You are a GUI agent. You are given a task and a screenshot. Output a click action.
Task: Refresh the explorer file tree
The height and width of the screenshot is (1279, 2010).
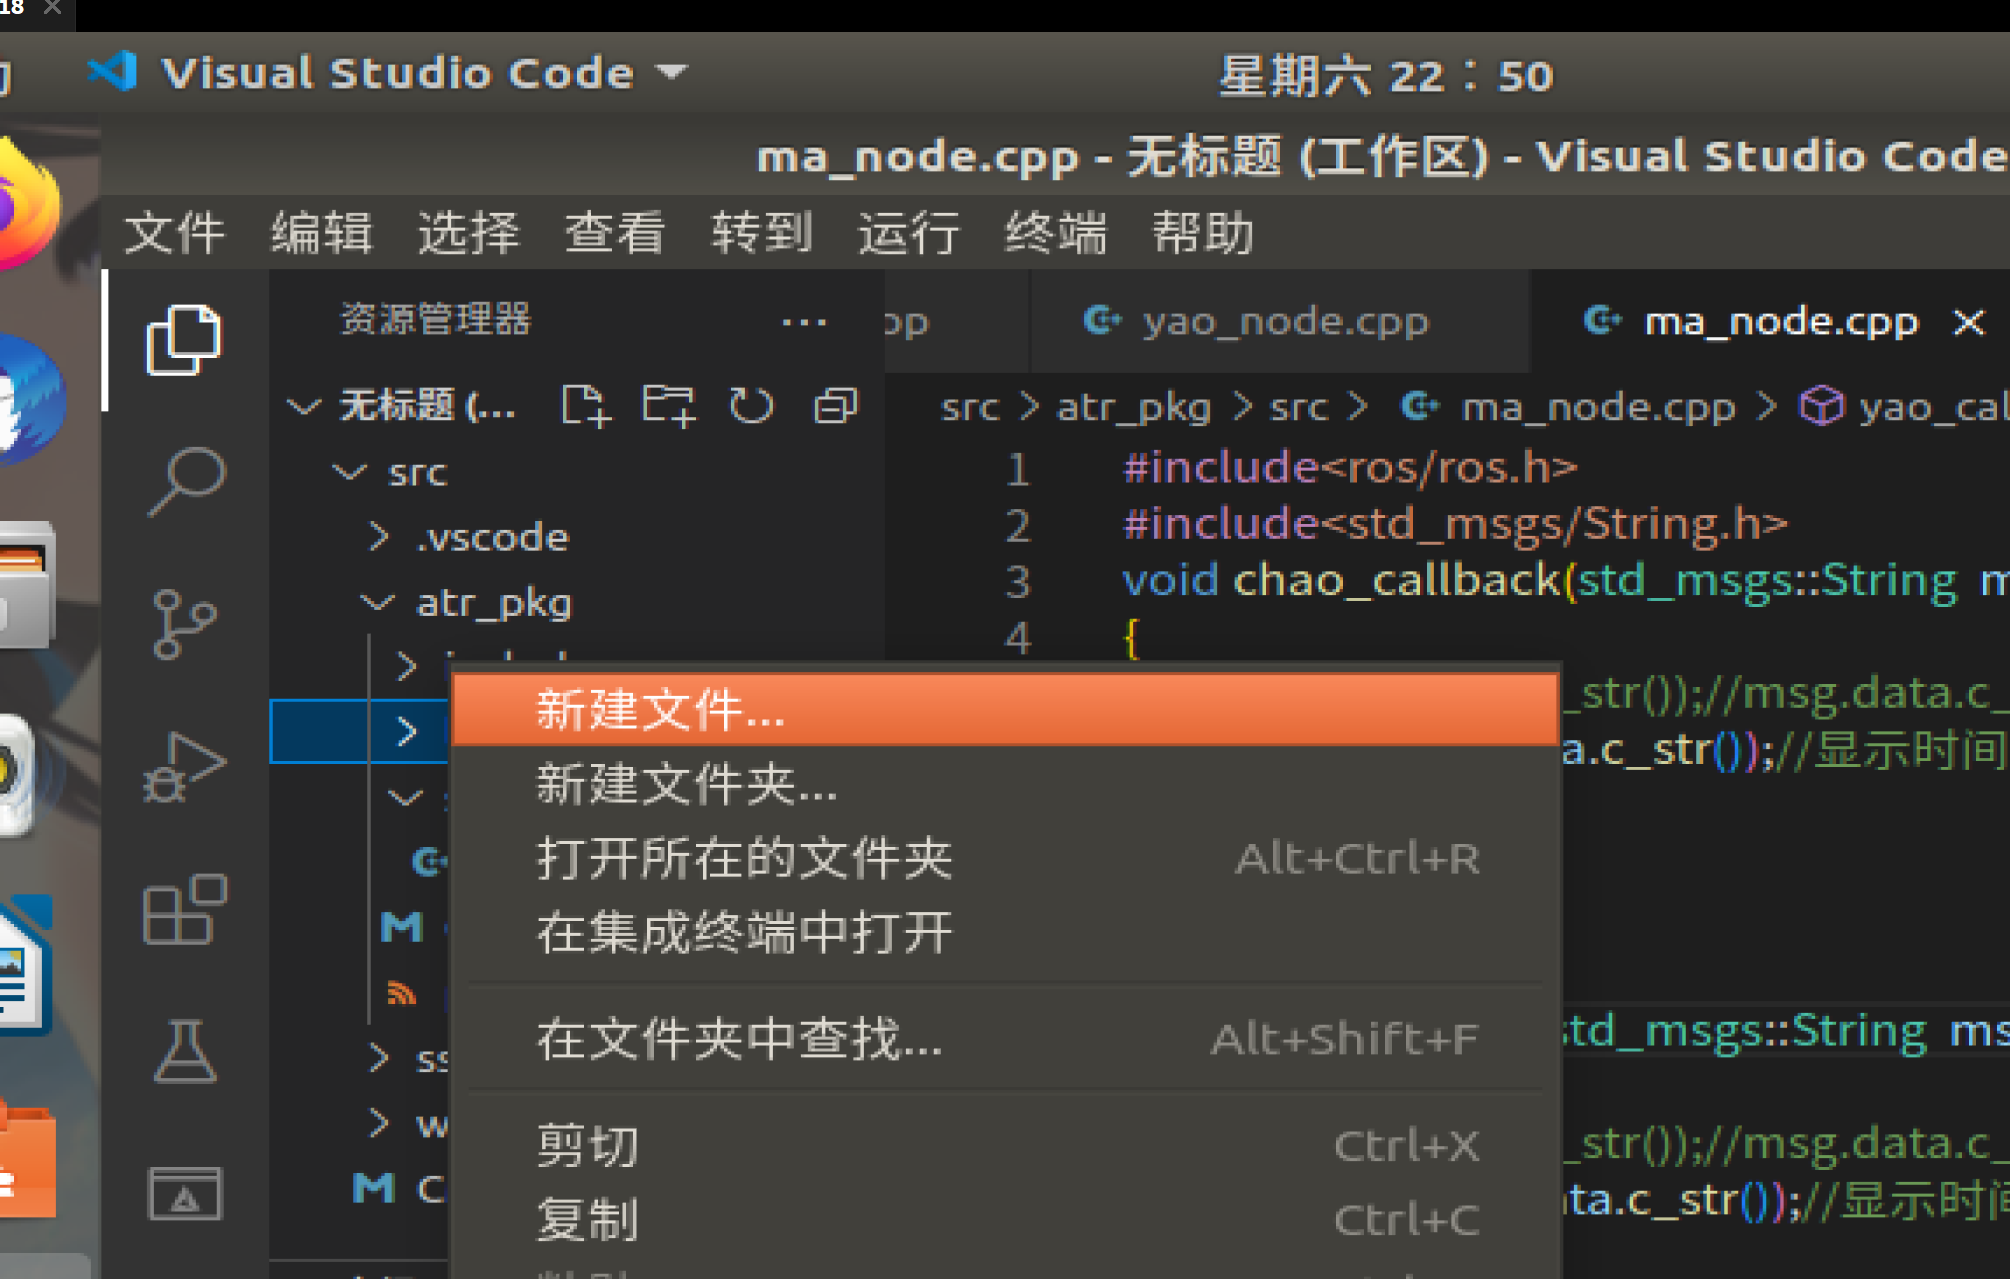(751, 406)
